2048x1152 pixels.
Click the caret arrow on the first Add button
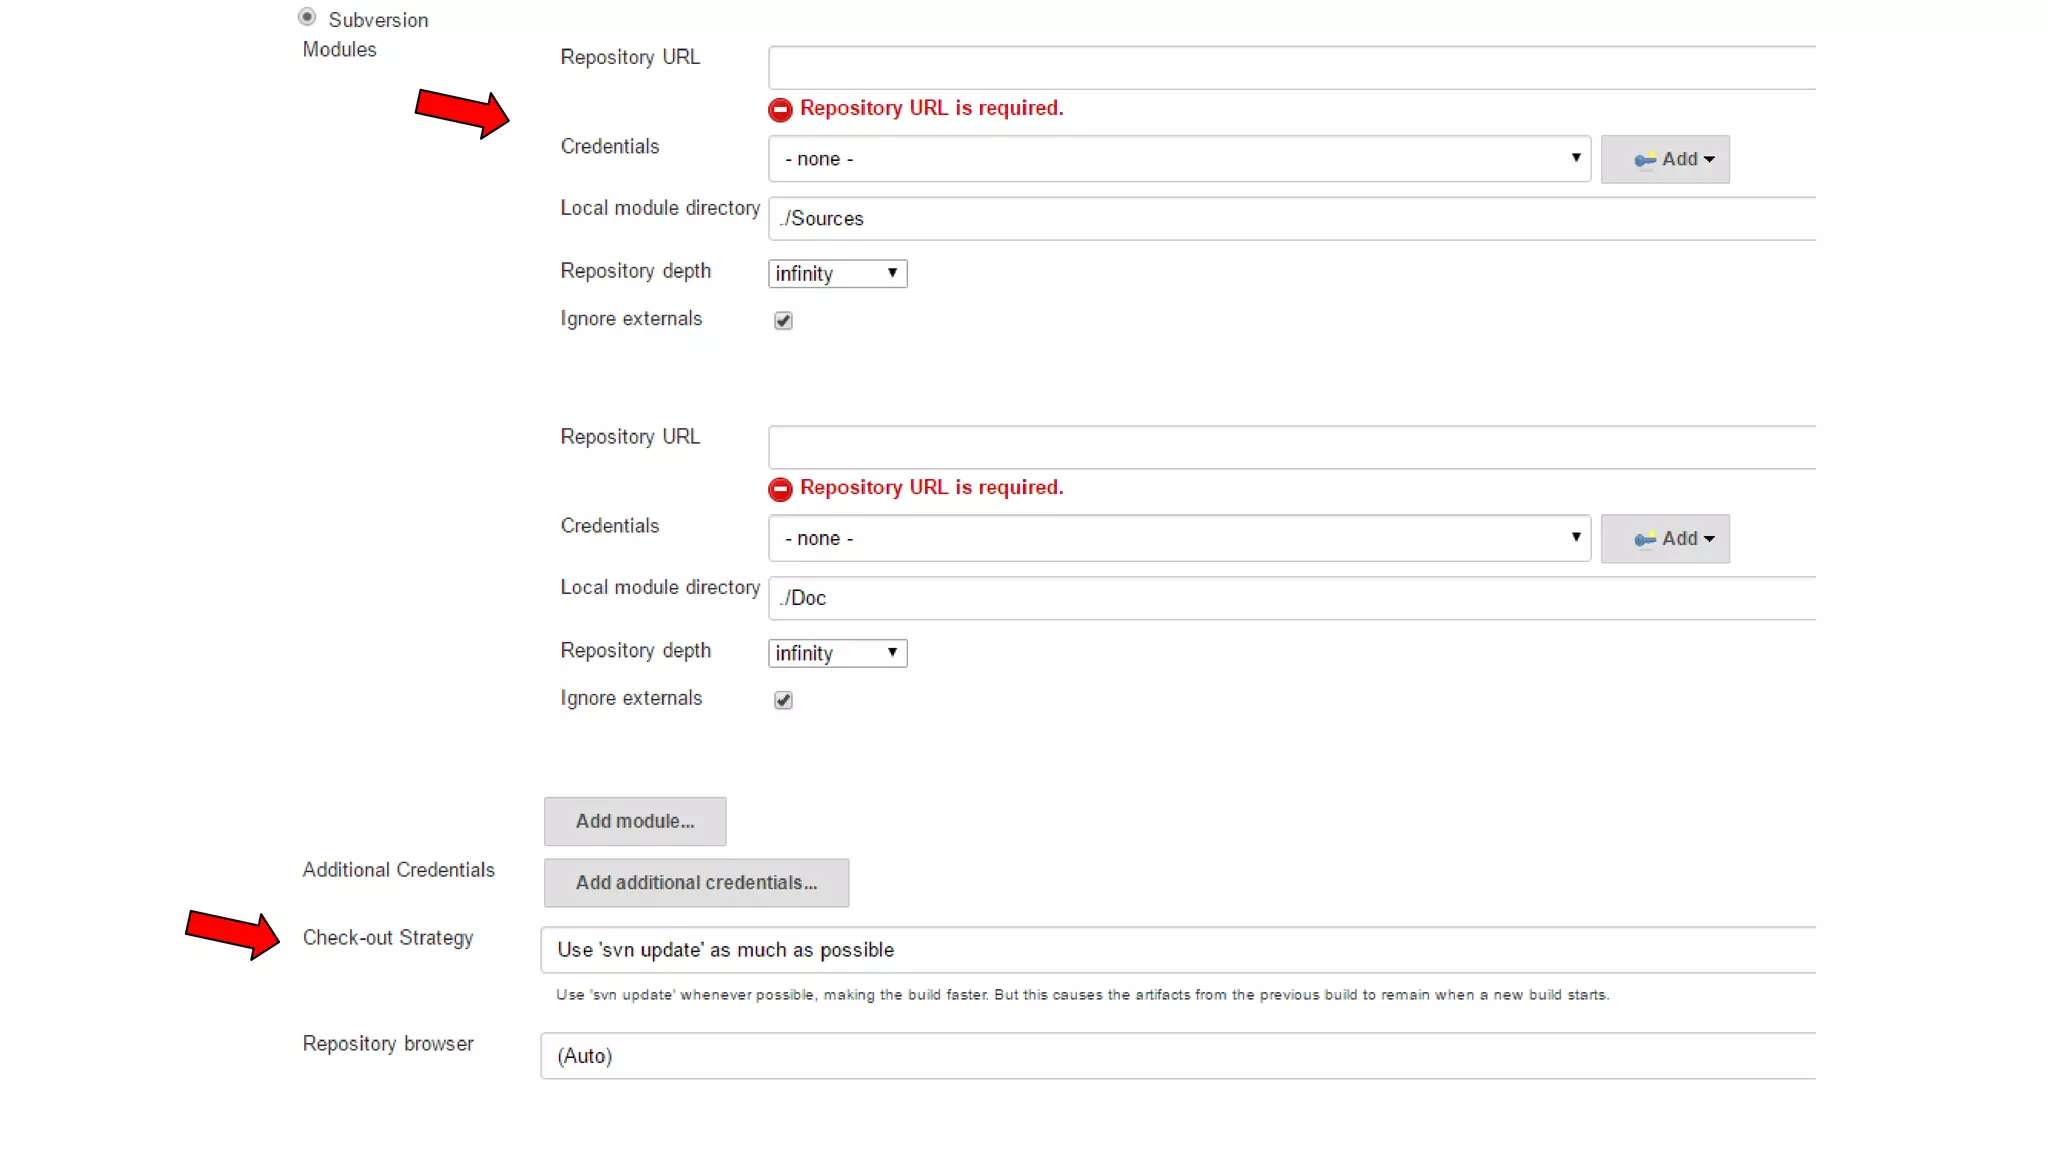[x=1709, y=160]
